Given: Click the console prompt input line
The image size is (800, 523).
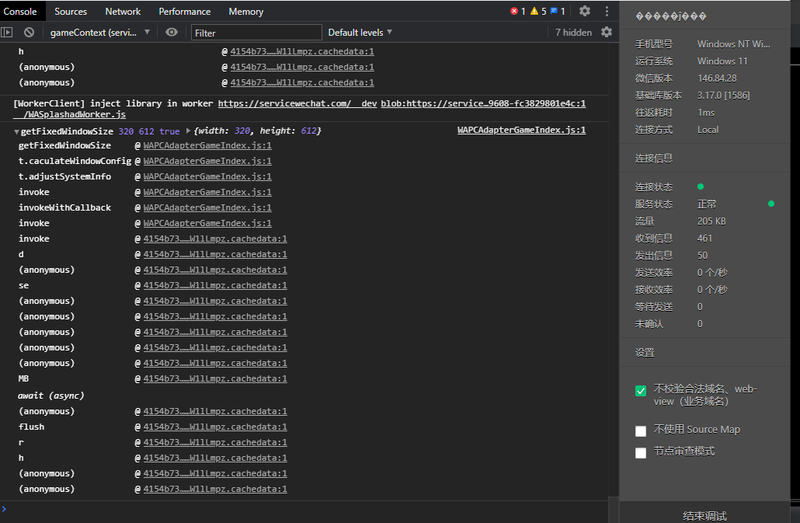Looking at the screenshot, I should click(306, 509).
